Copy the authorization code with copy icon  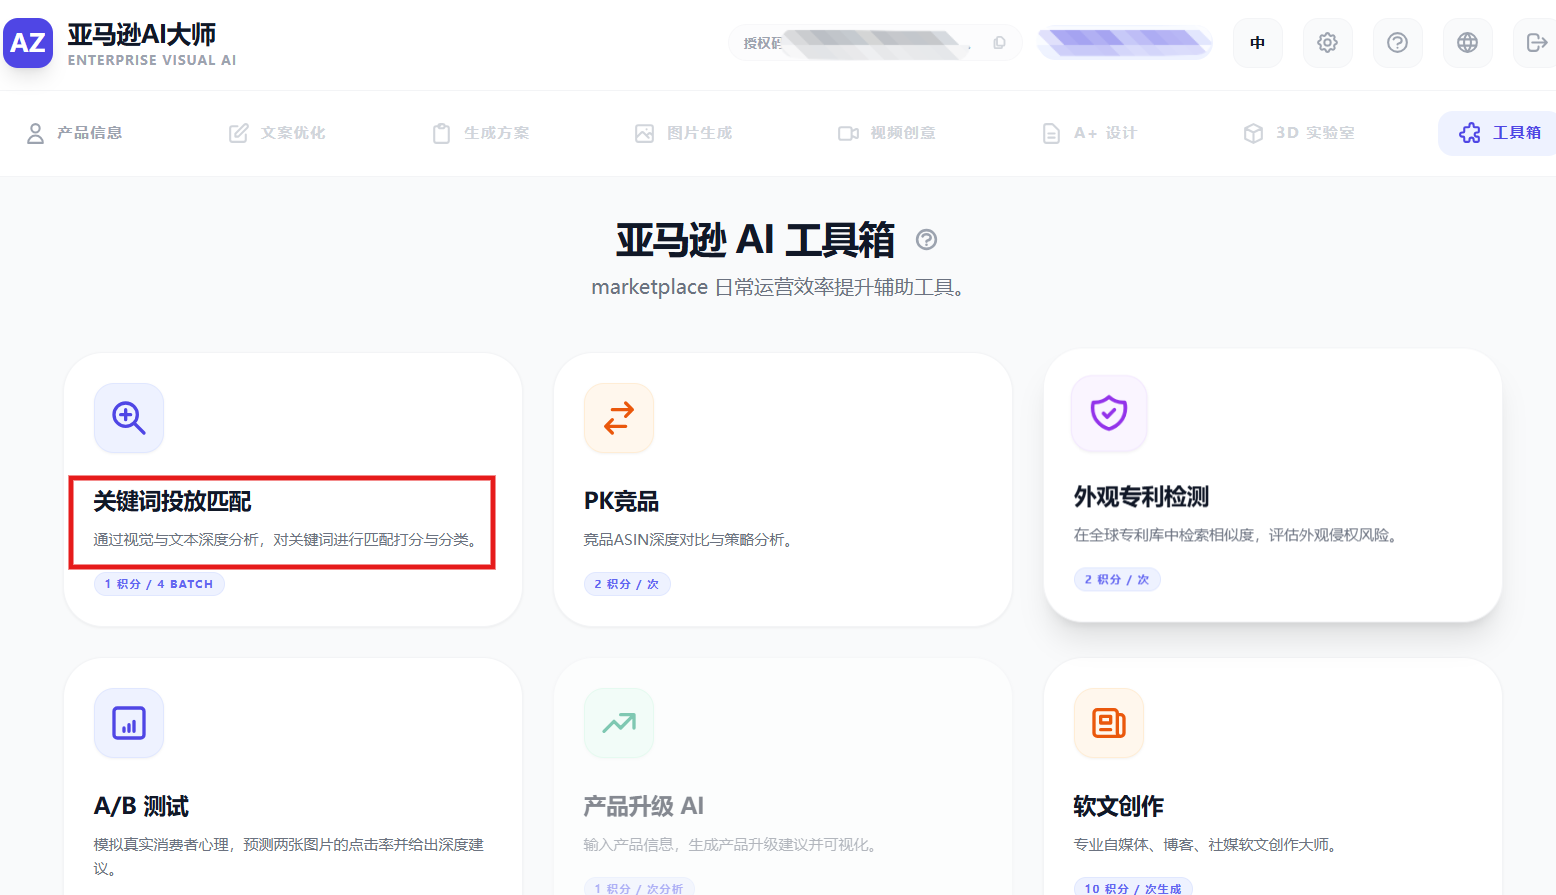(999, 43)
